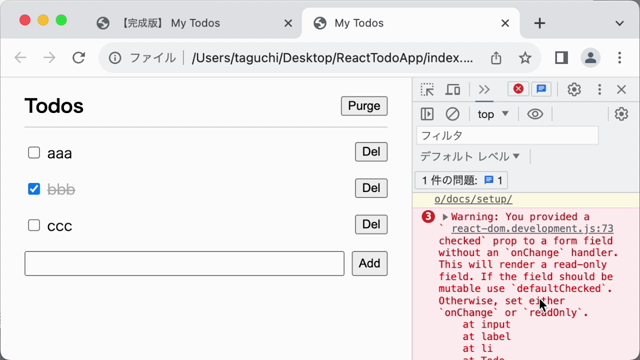Open site info icon in address bar
Viewport: 640px width, 360px height.
pos(115,58)
